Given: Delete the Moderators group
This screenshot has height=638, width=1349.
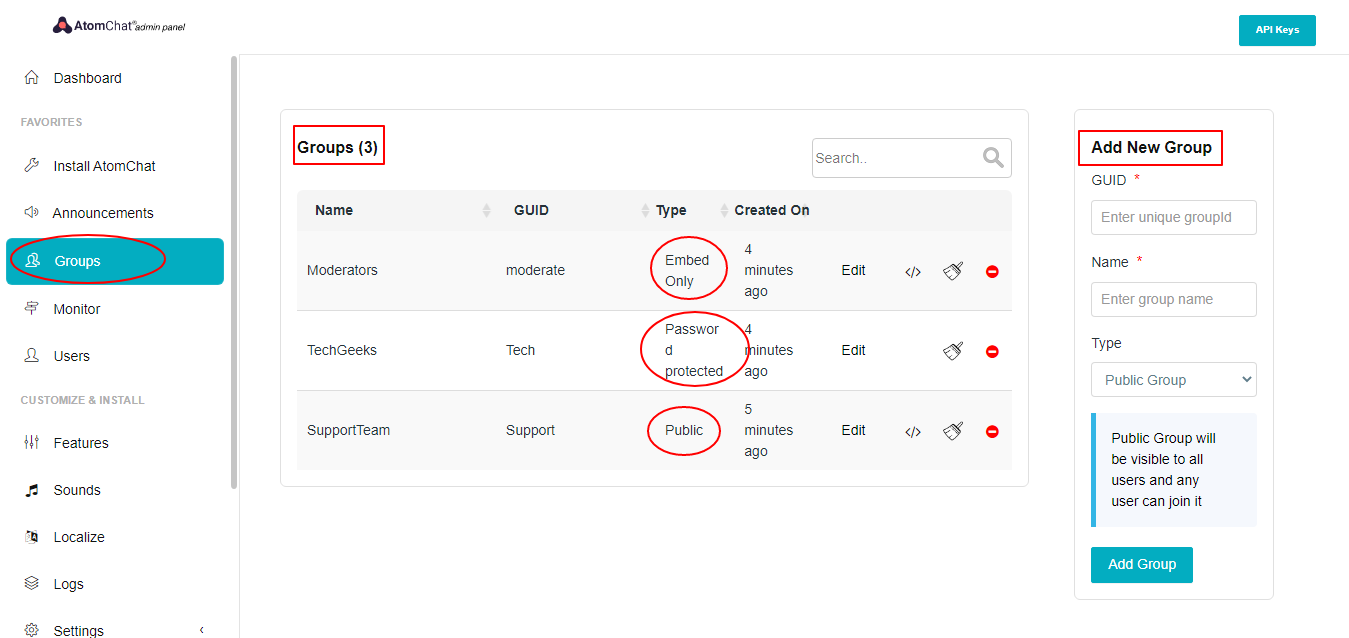Looking at the screenshot, I should tap(992, 271).
